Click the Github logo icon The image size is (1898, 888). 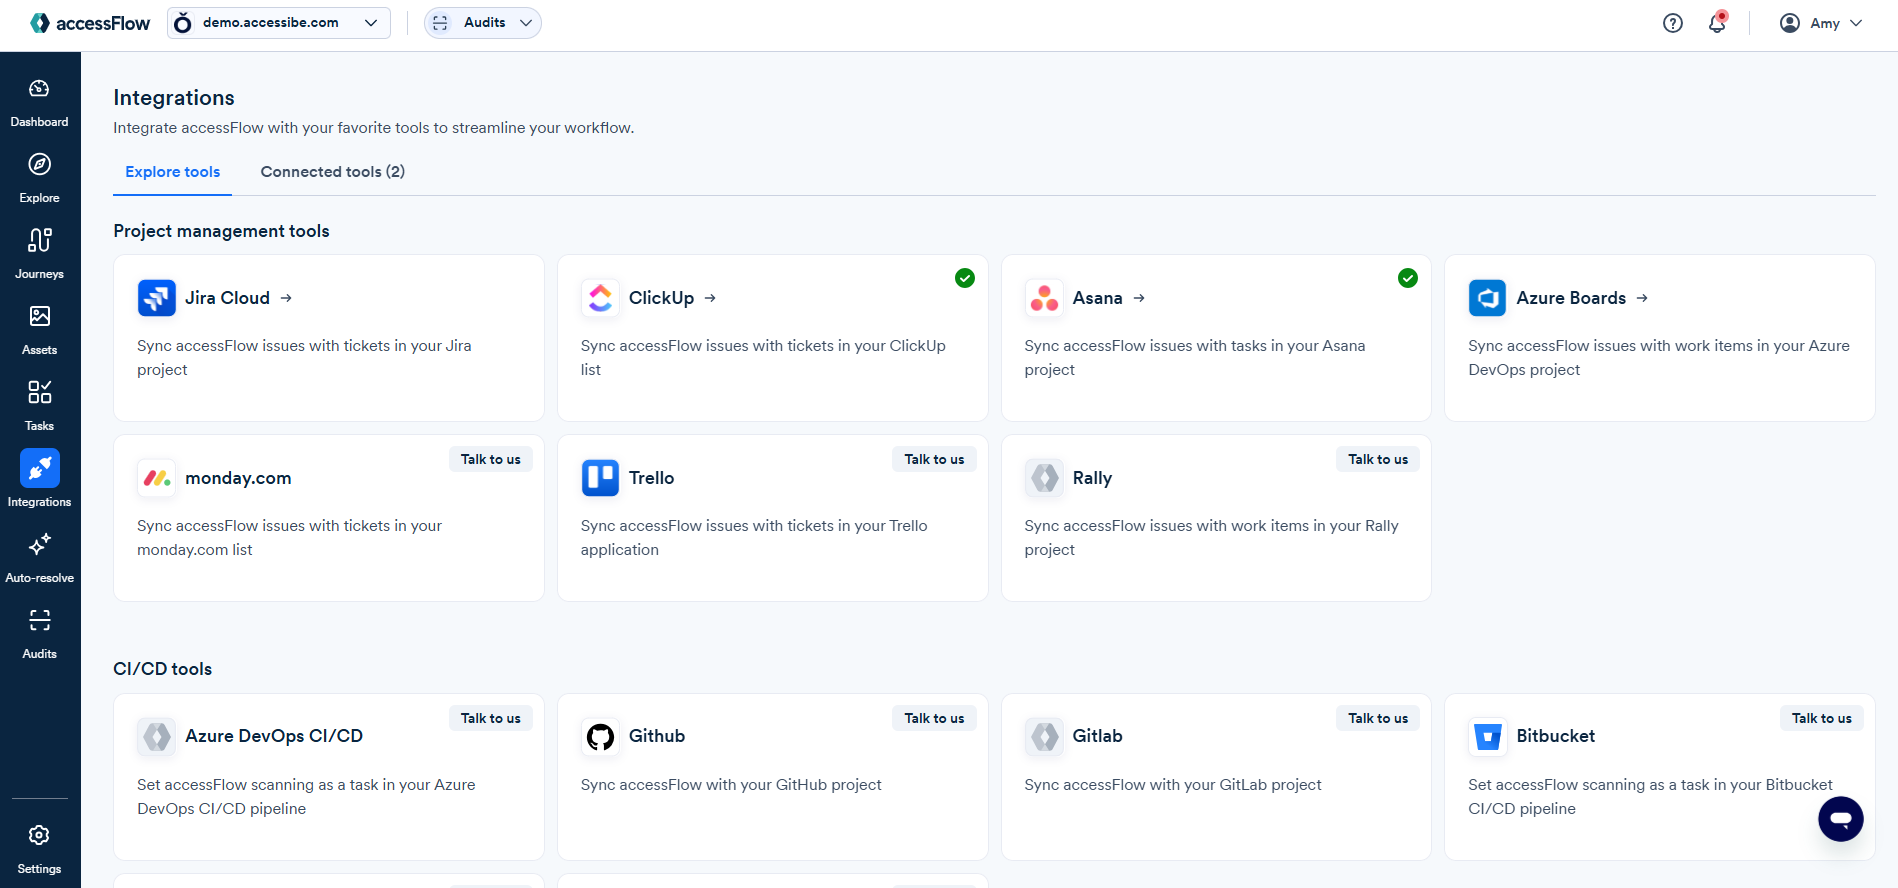point(600,737)
